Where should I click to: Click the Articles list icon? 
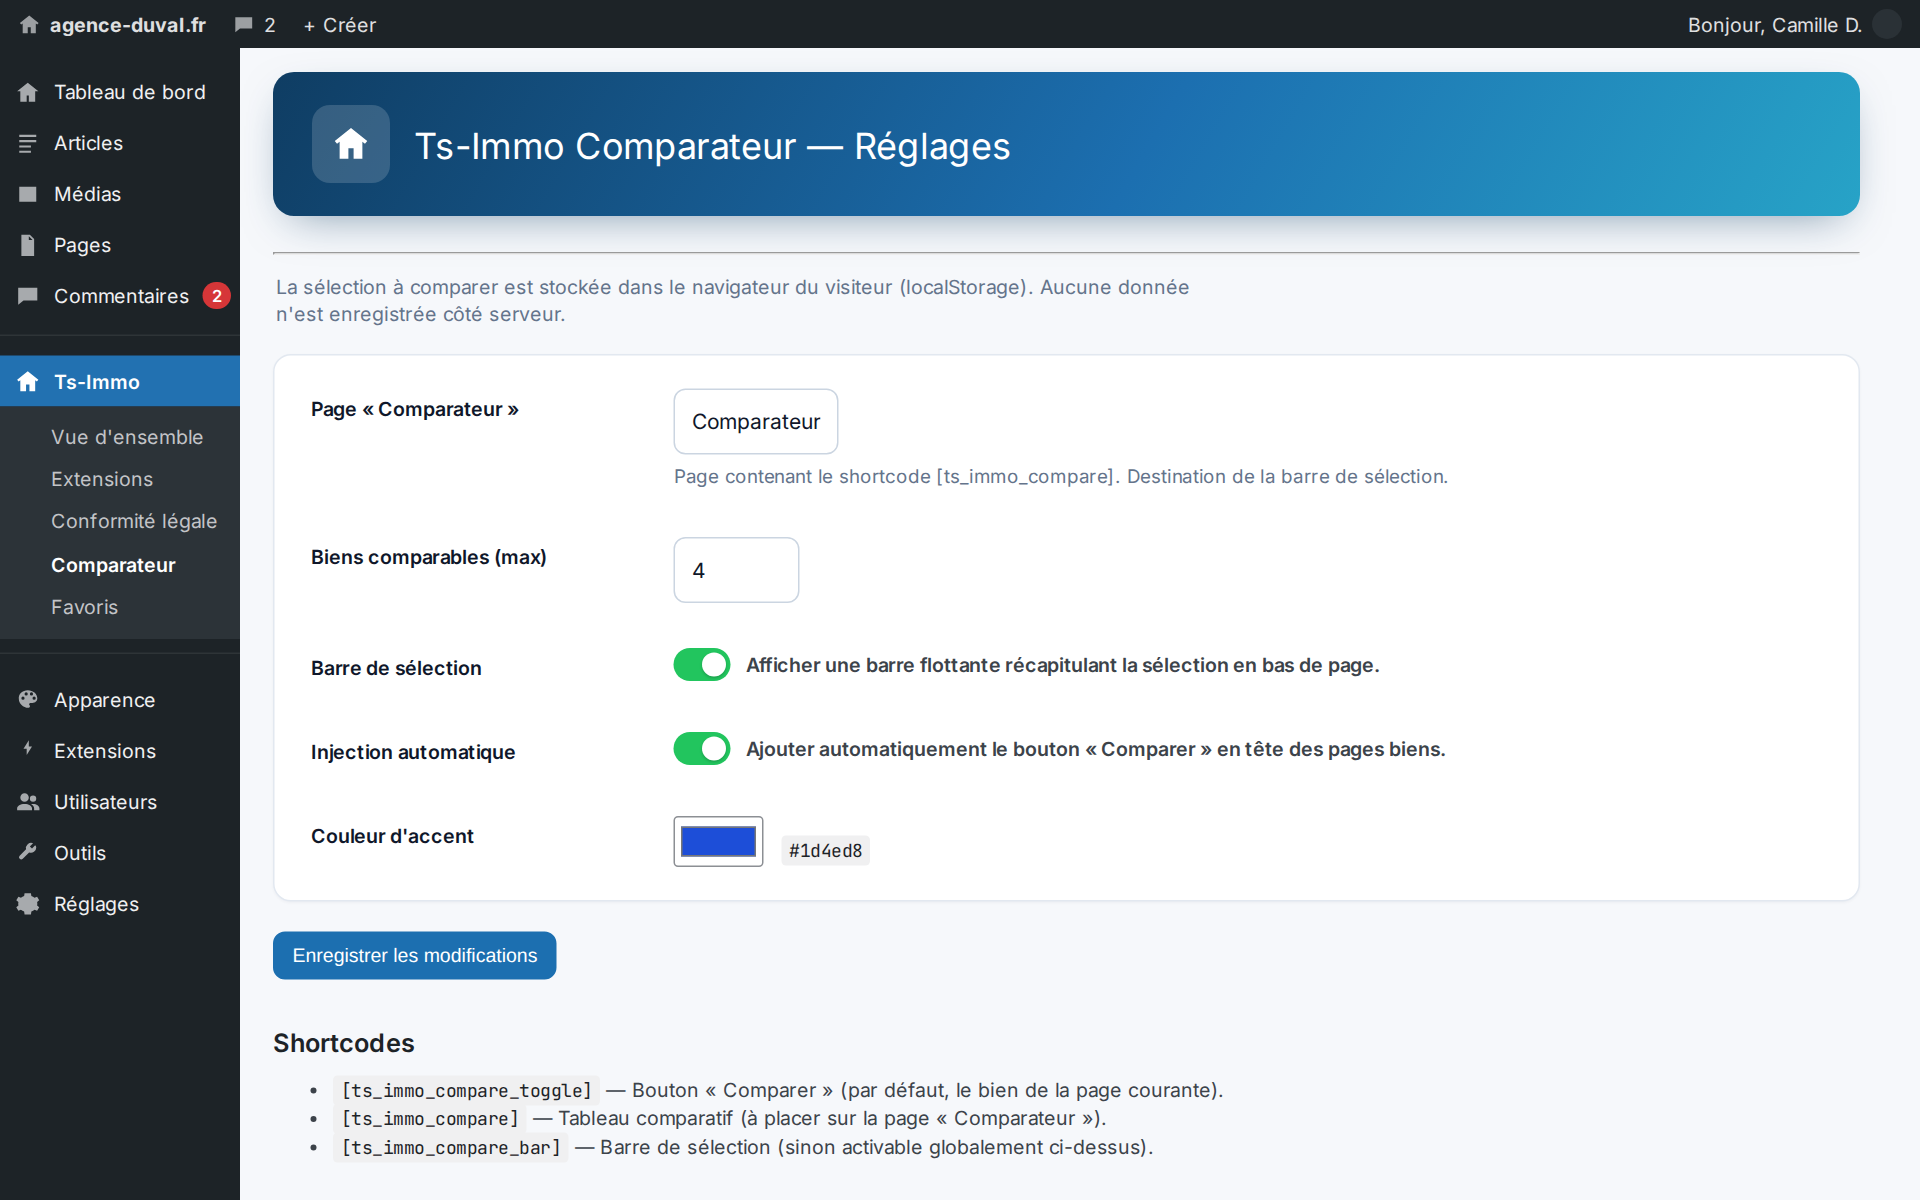point(28,143)
